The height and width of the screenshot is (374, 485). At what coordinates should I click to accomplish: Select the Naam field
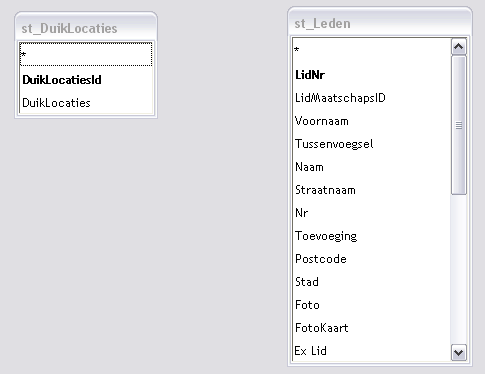(x=372, y=167)
